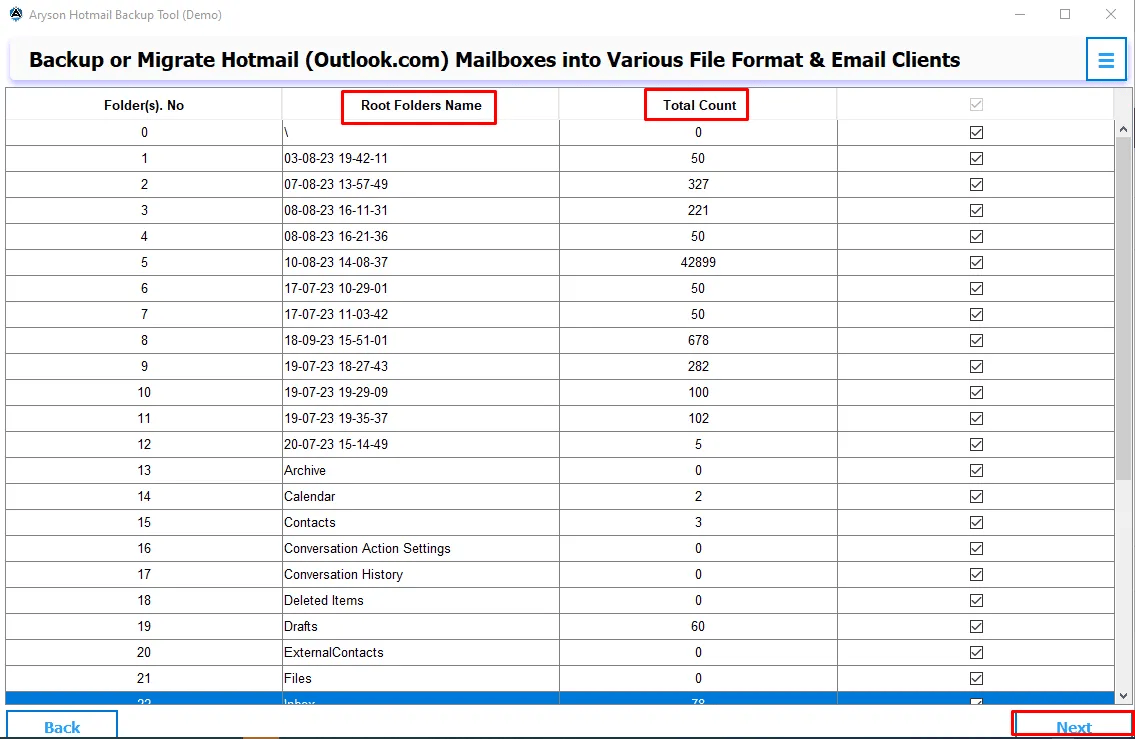Click the Conversation Action Settings folder name
The image size is (1135, 739).
(x=367, y=549)
